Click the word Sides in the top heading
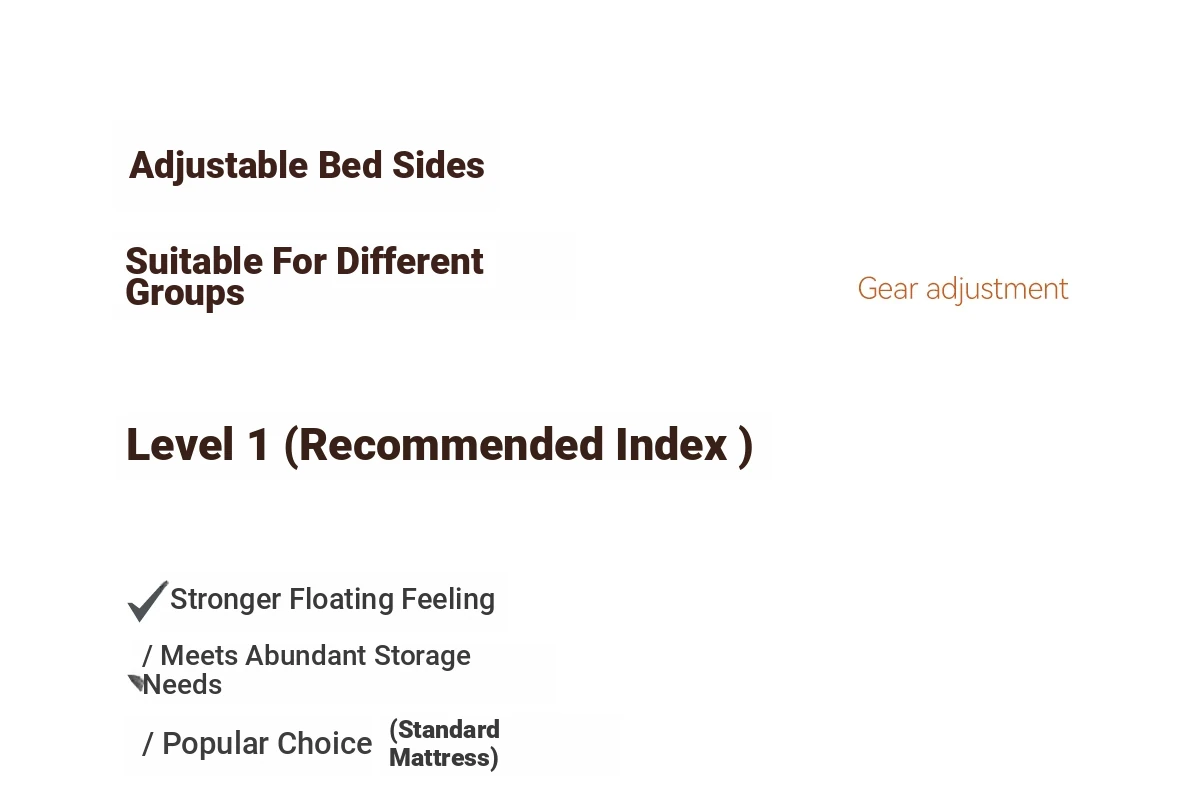The width and height of the screenshot is (1200, 800). (x=438, y=165)
